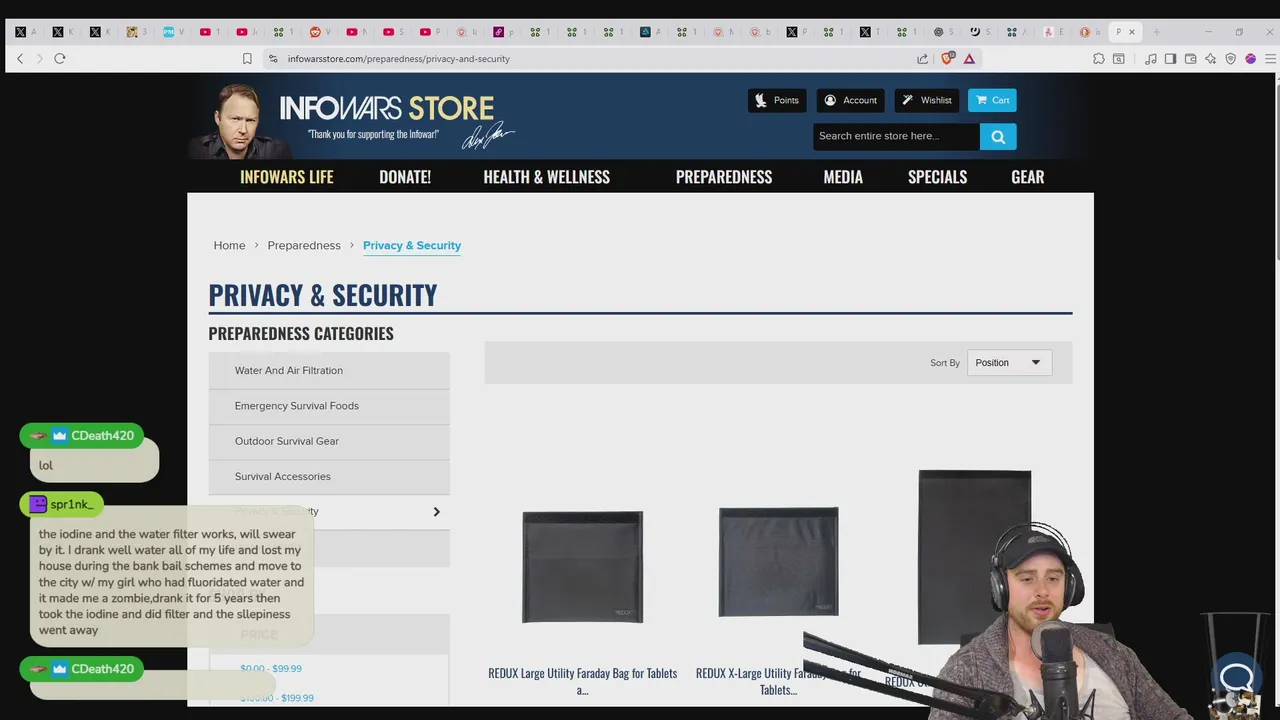Click the Search entire store field
Image resolution: width=1280 pixels, height=720 pixels.
coord(896,137)
